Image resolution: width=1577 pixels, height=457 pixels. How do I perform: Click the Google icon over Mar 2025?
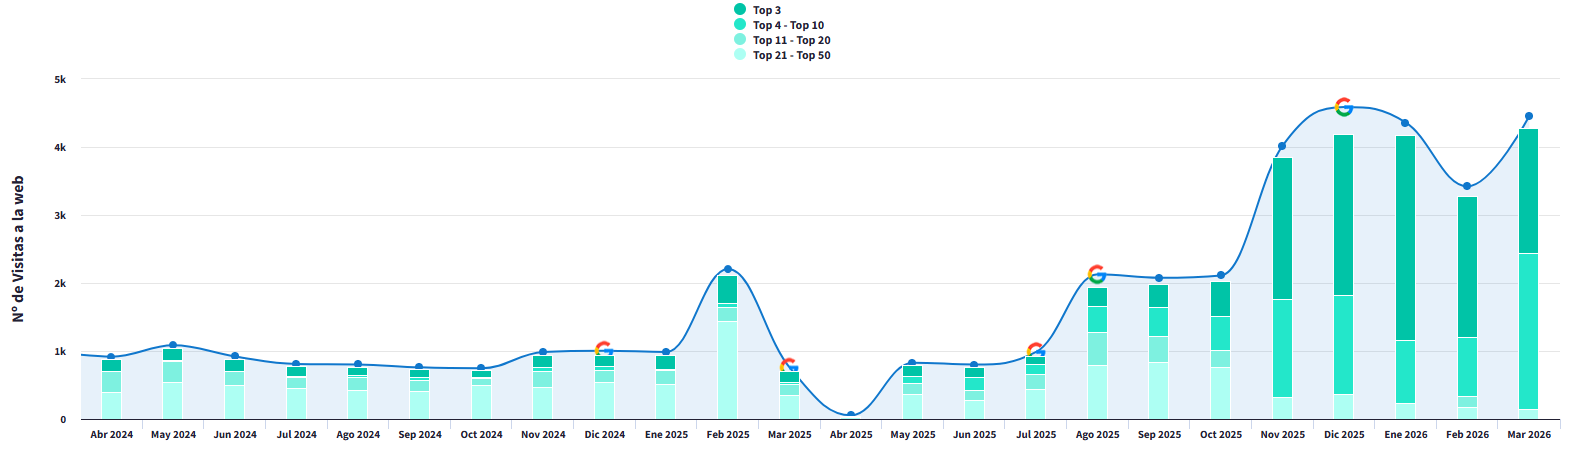(788, 366)
